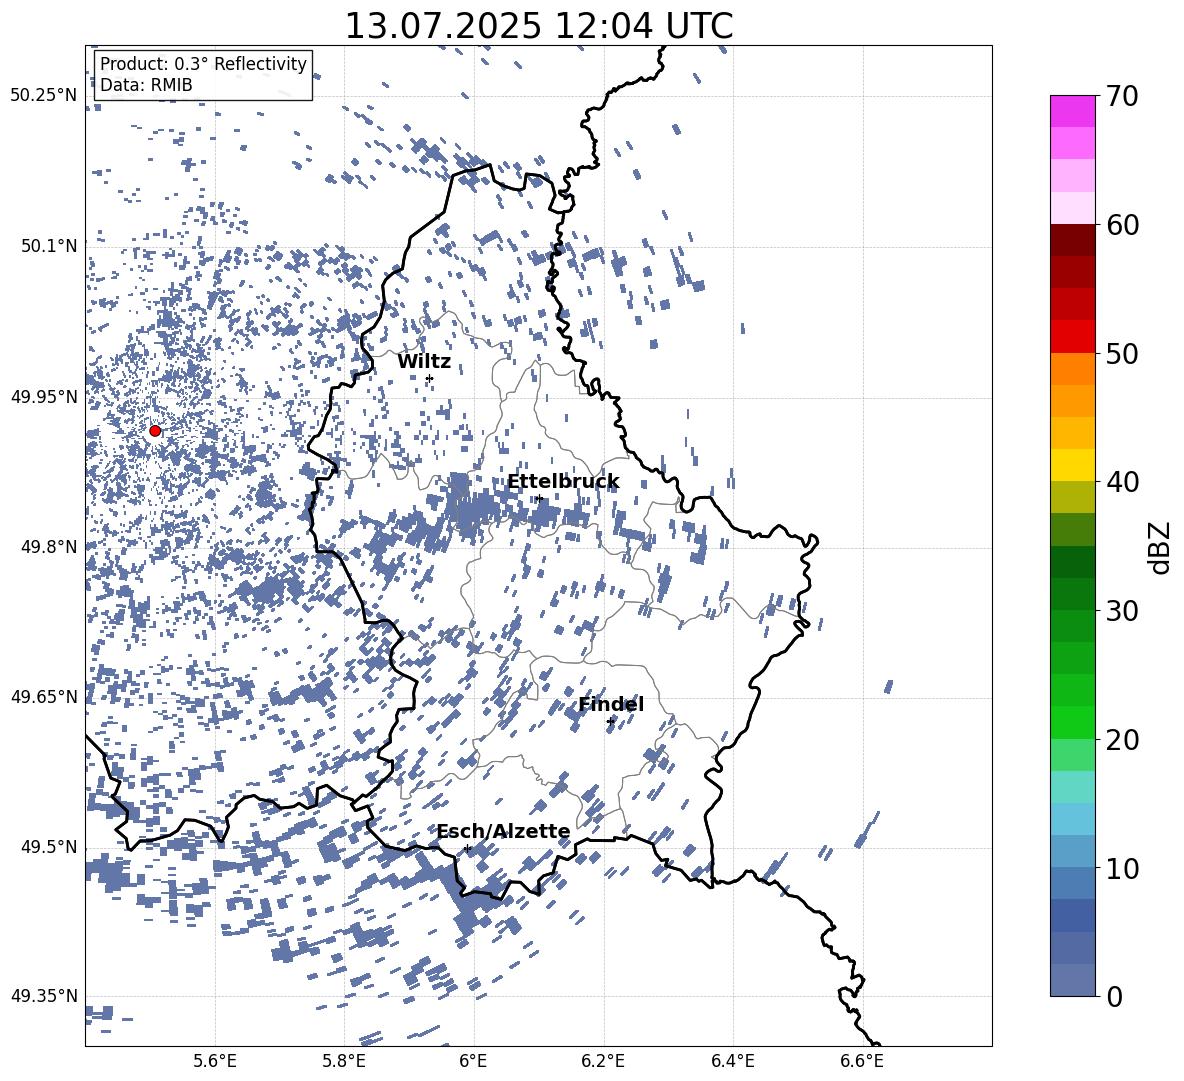1184x1081 pixels.
Task: Click the 60 dBZ colorbar tick label
Action: [1122, 224]
